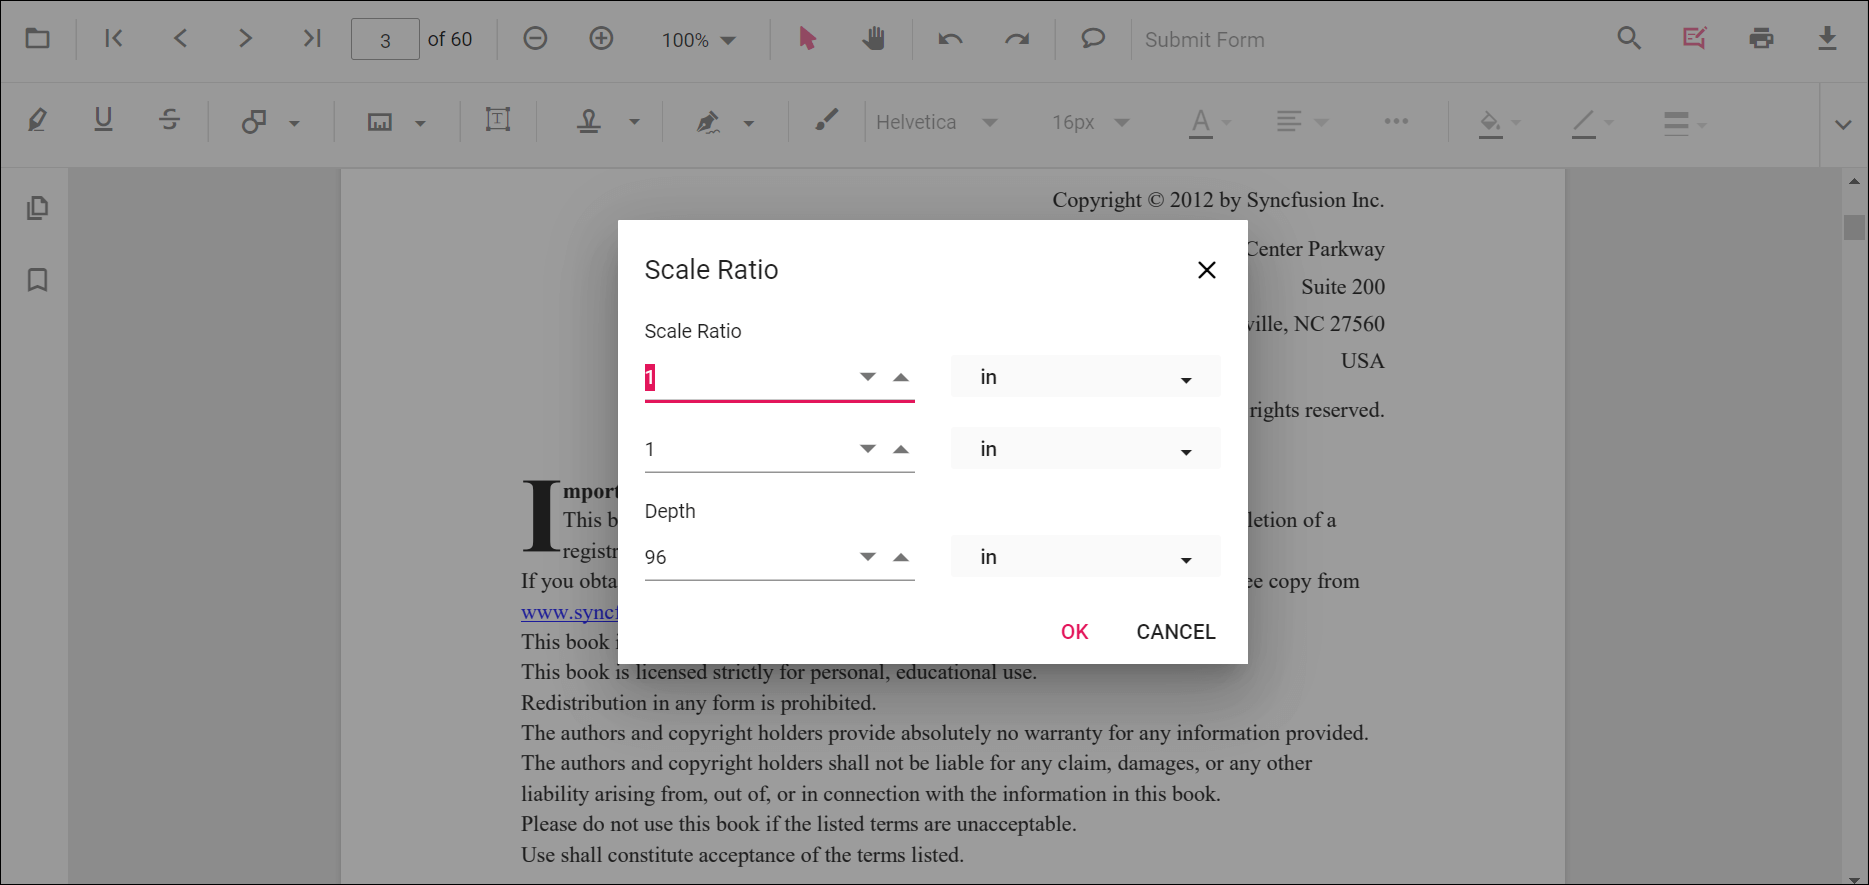Jump to the last page
The height and width of the screenshot is (885, 1869).
pos(312,39)
